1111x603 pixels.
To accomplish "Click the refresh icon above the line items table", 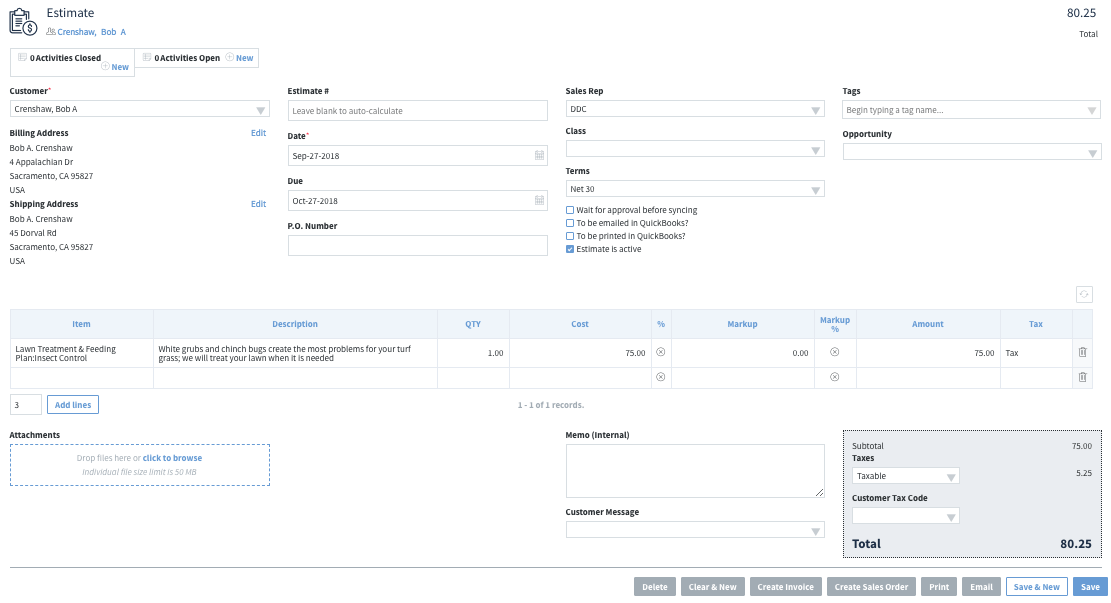I will 1086,294.
